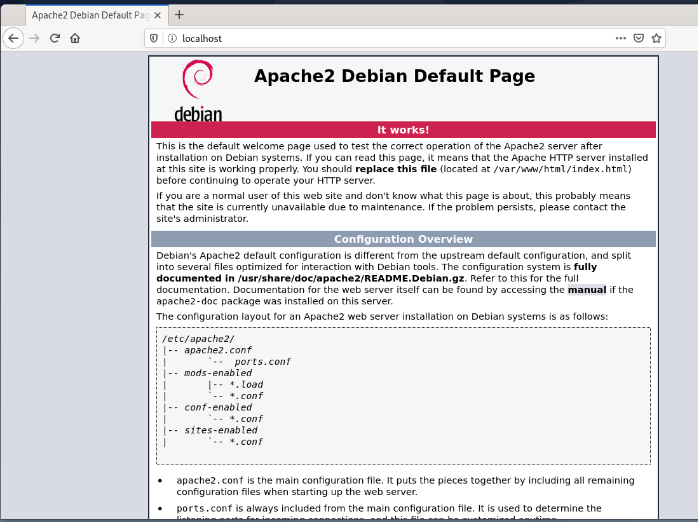Open the page actions three-dot menu

coord(621,38)
